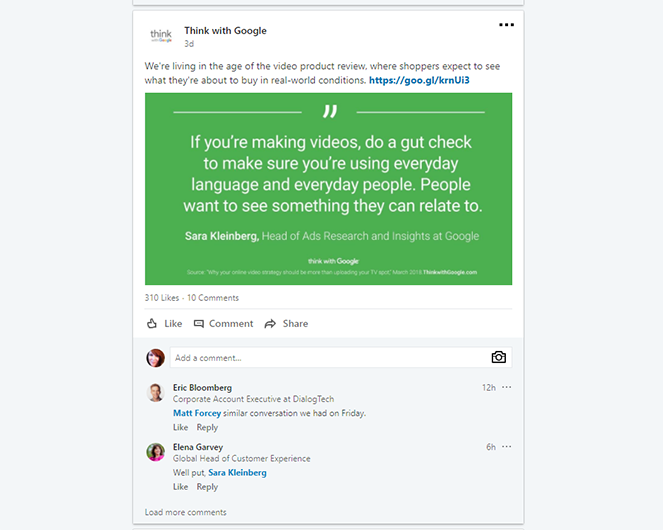The image size is (663, 530).
Task: Click the Comment speech bubble icon
Action: [x=199, y=324]
